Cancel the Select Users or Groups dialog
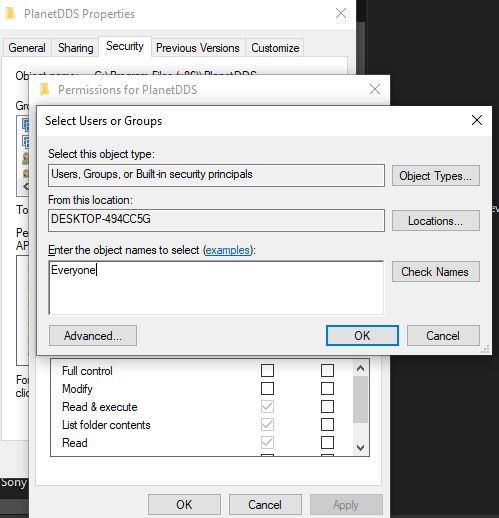Viewport: 499px width, 518px height. pyautogui.click(x=443, y=336)
